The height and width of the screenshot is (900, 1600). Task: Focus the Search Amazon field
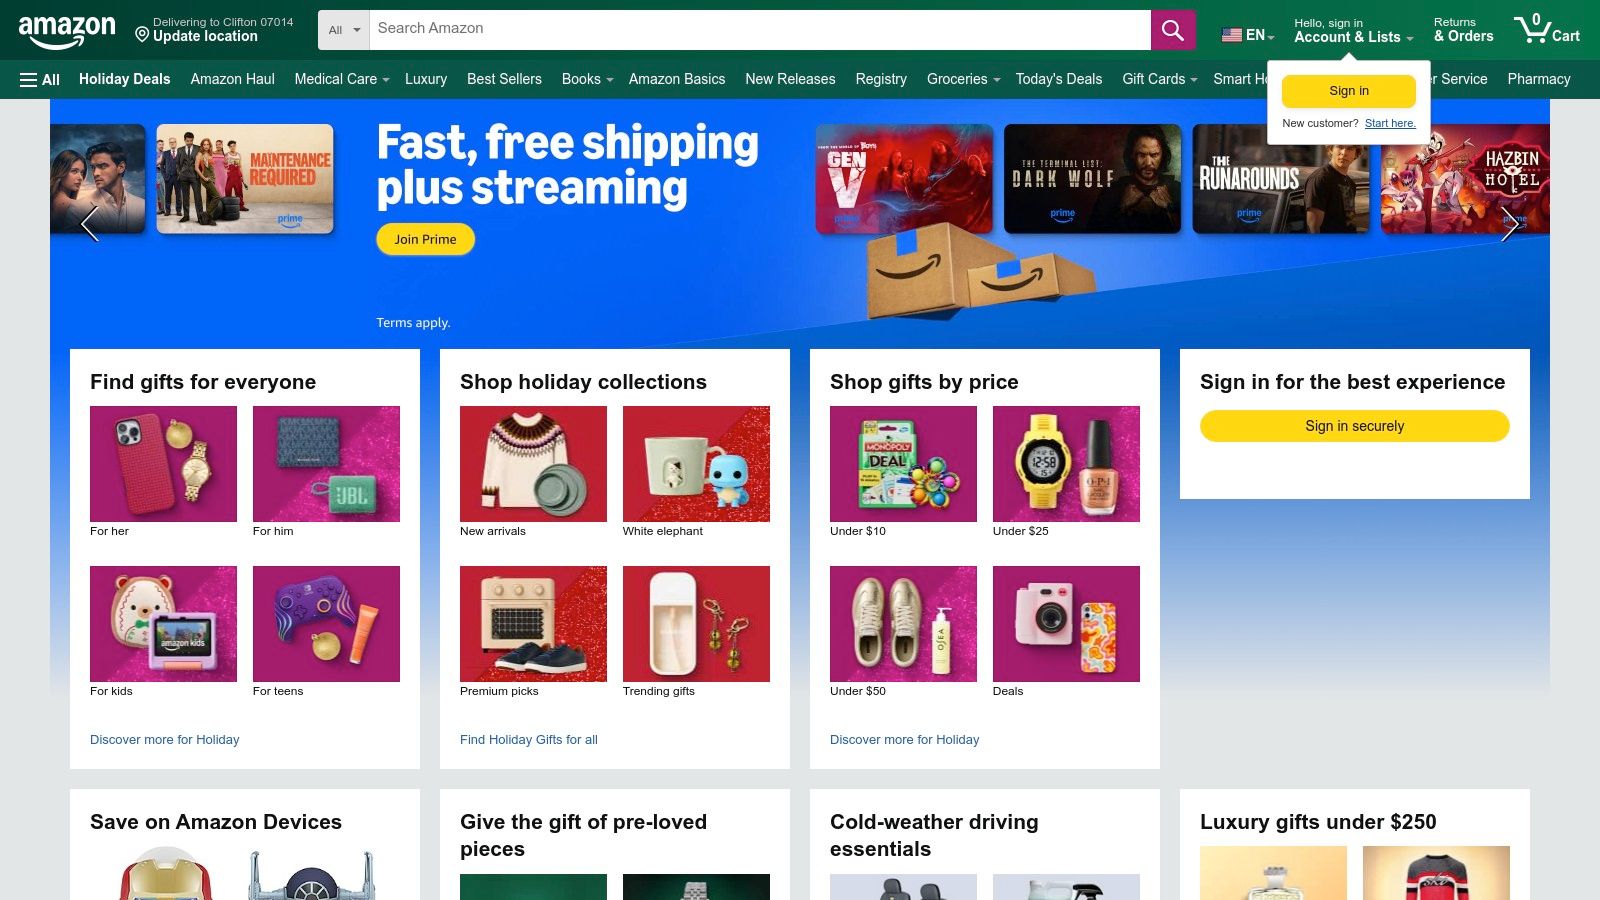pyautogui.click(x=760, y=30)
